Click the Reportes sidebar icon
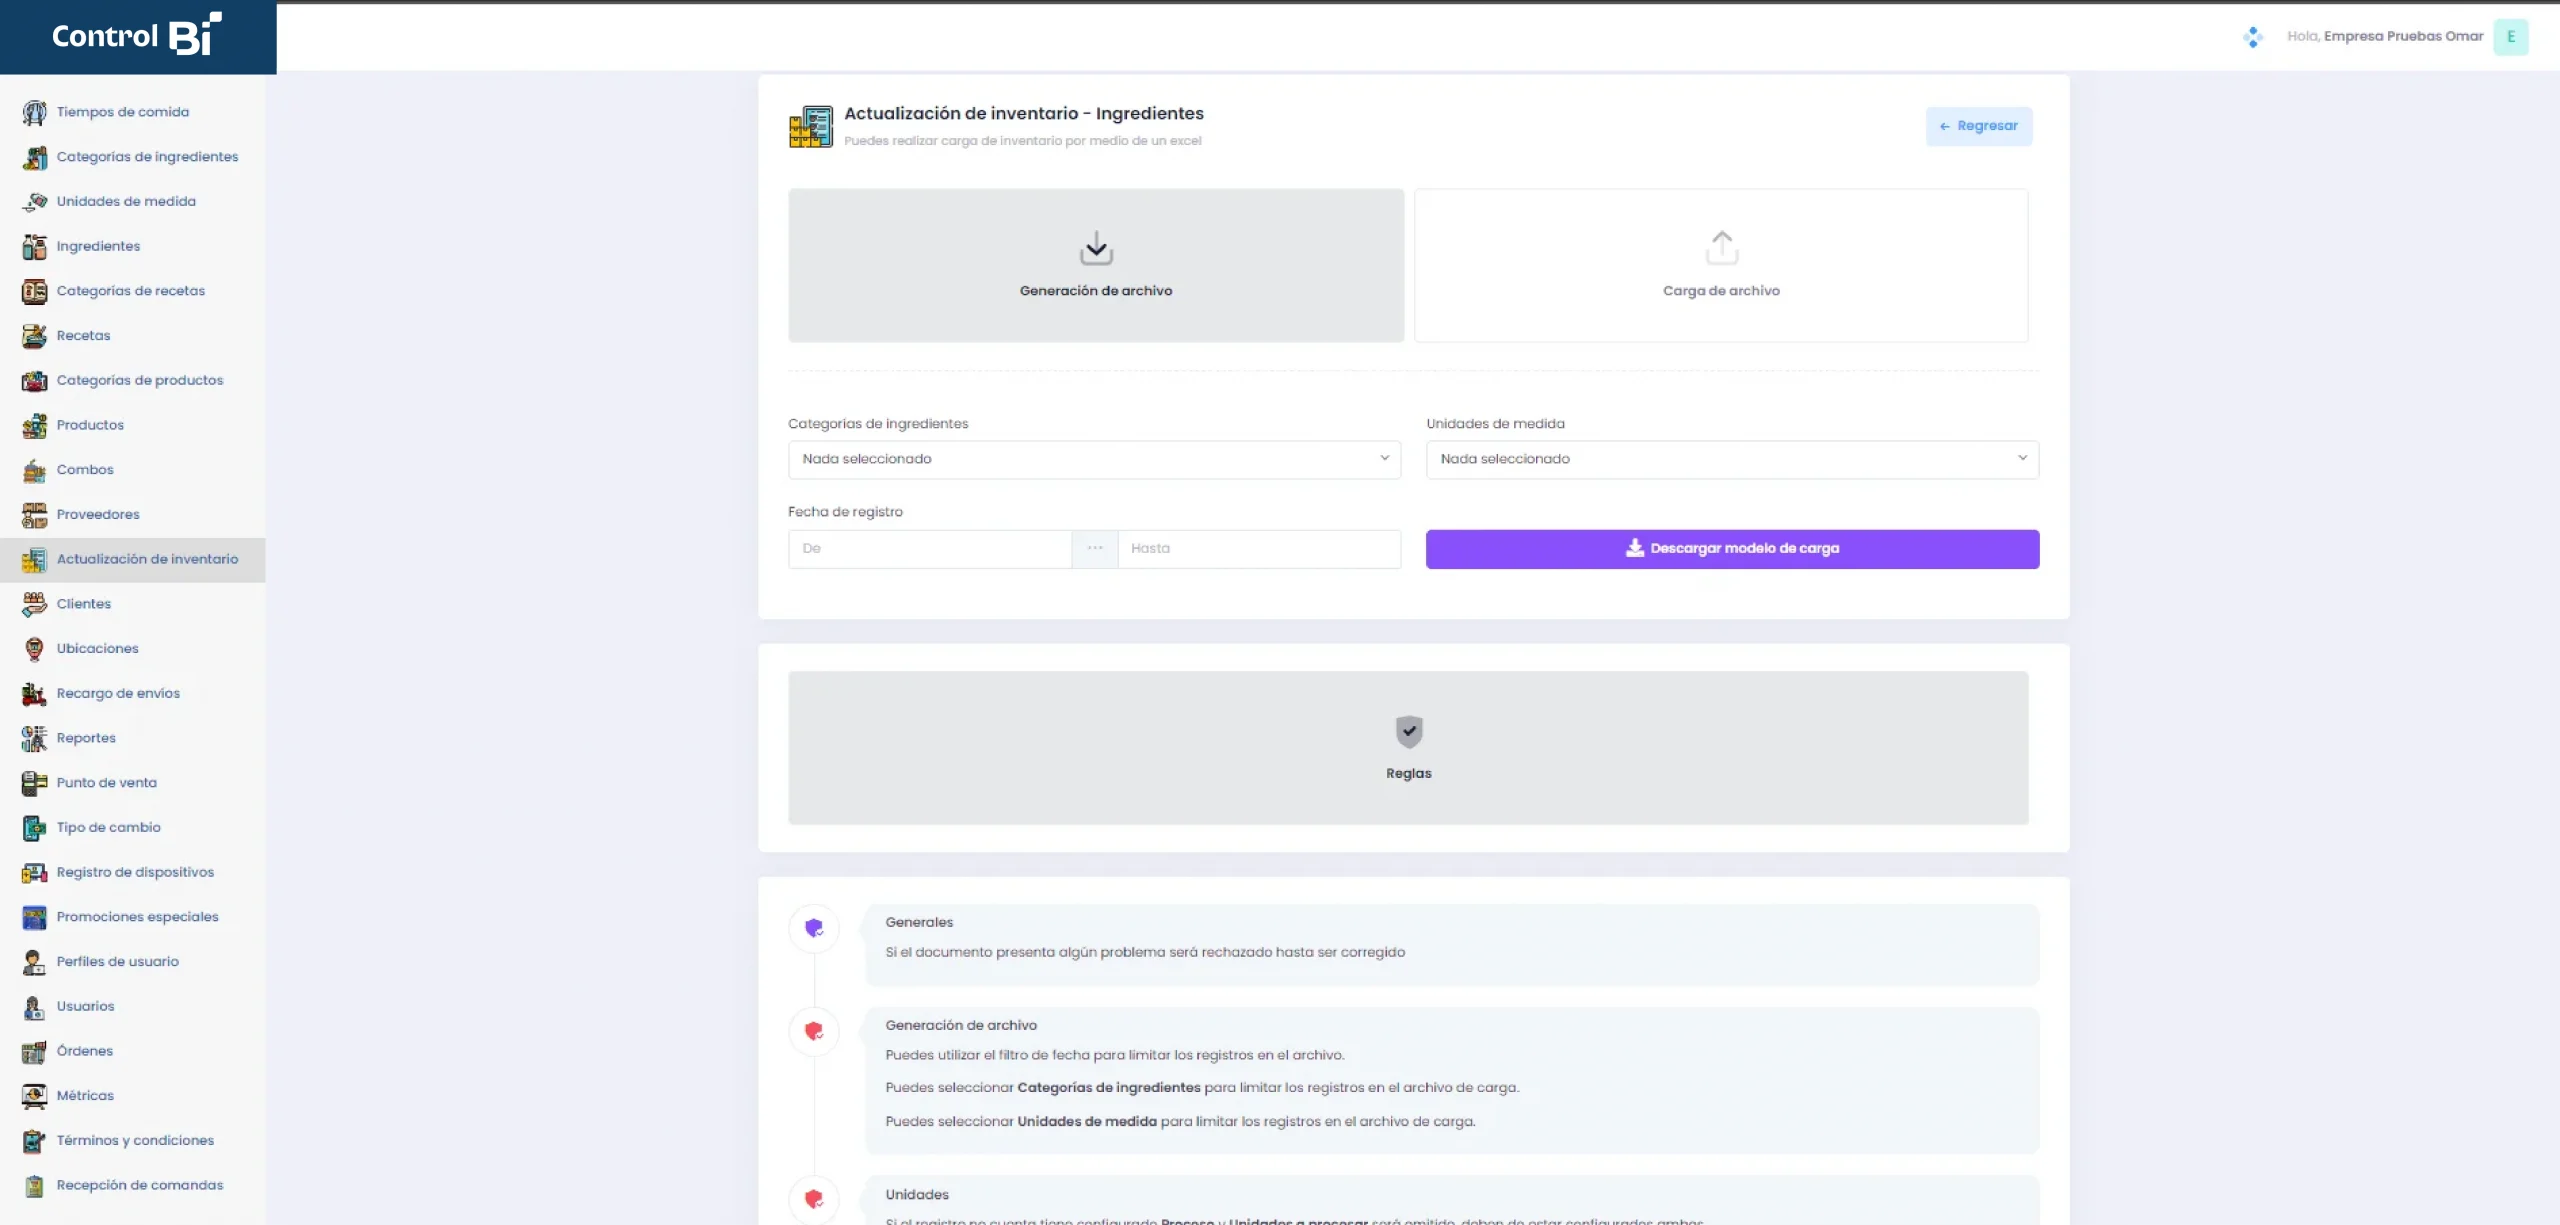Image resolution: width=2560 pixels, height=1225 pixels. [34, 738]
